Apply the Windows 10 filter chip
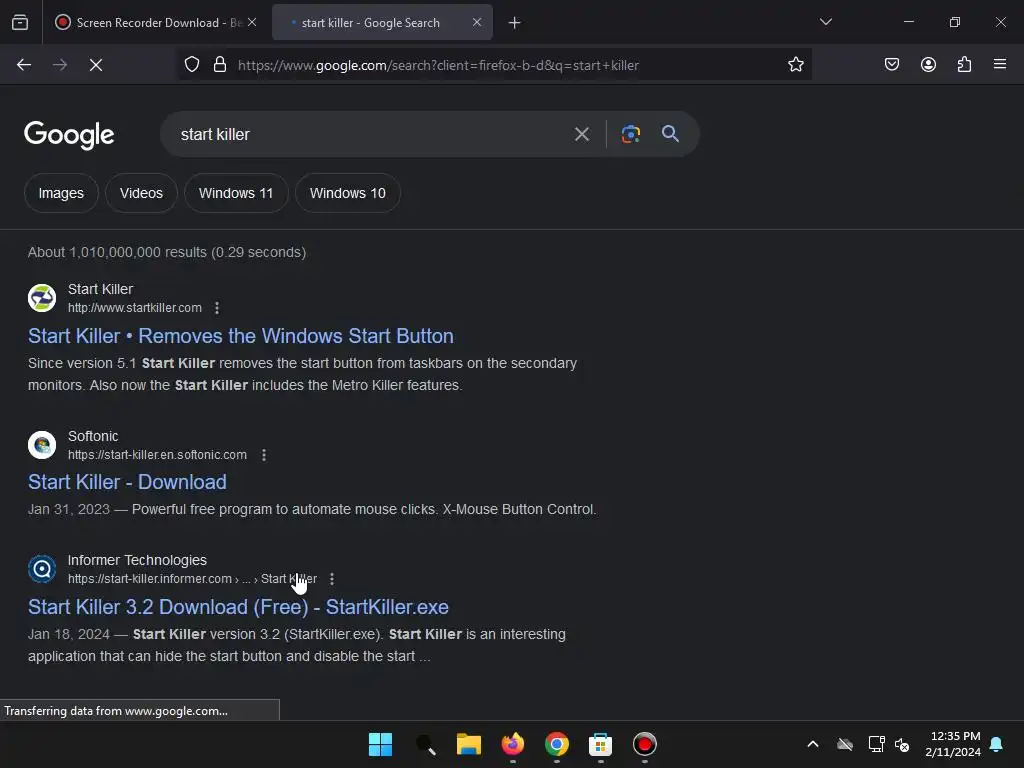1024x768 pixels. [347, 193]
